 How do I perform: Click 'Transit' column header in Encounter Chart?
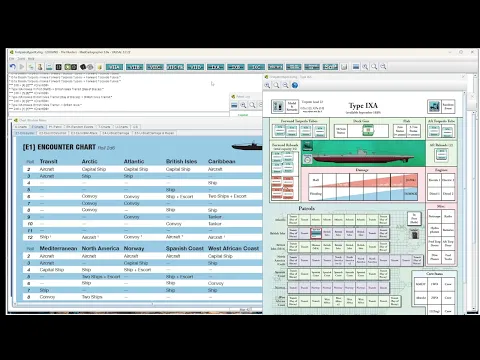pos(49,161)
